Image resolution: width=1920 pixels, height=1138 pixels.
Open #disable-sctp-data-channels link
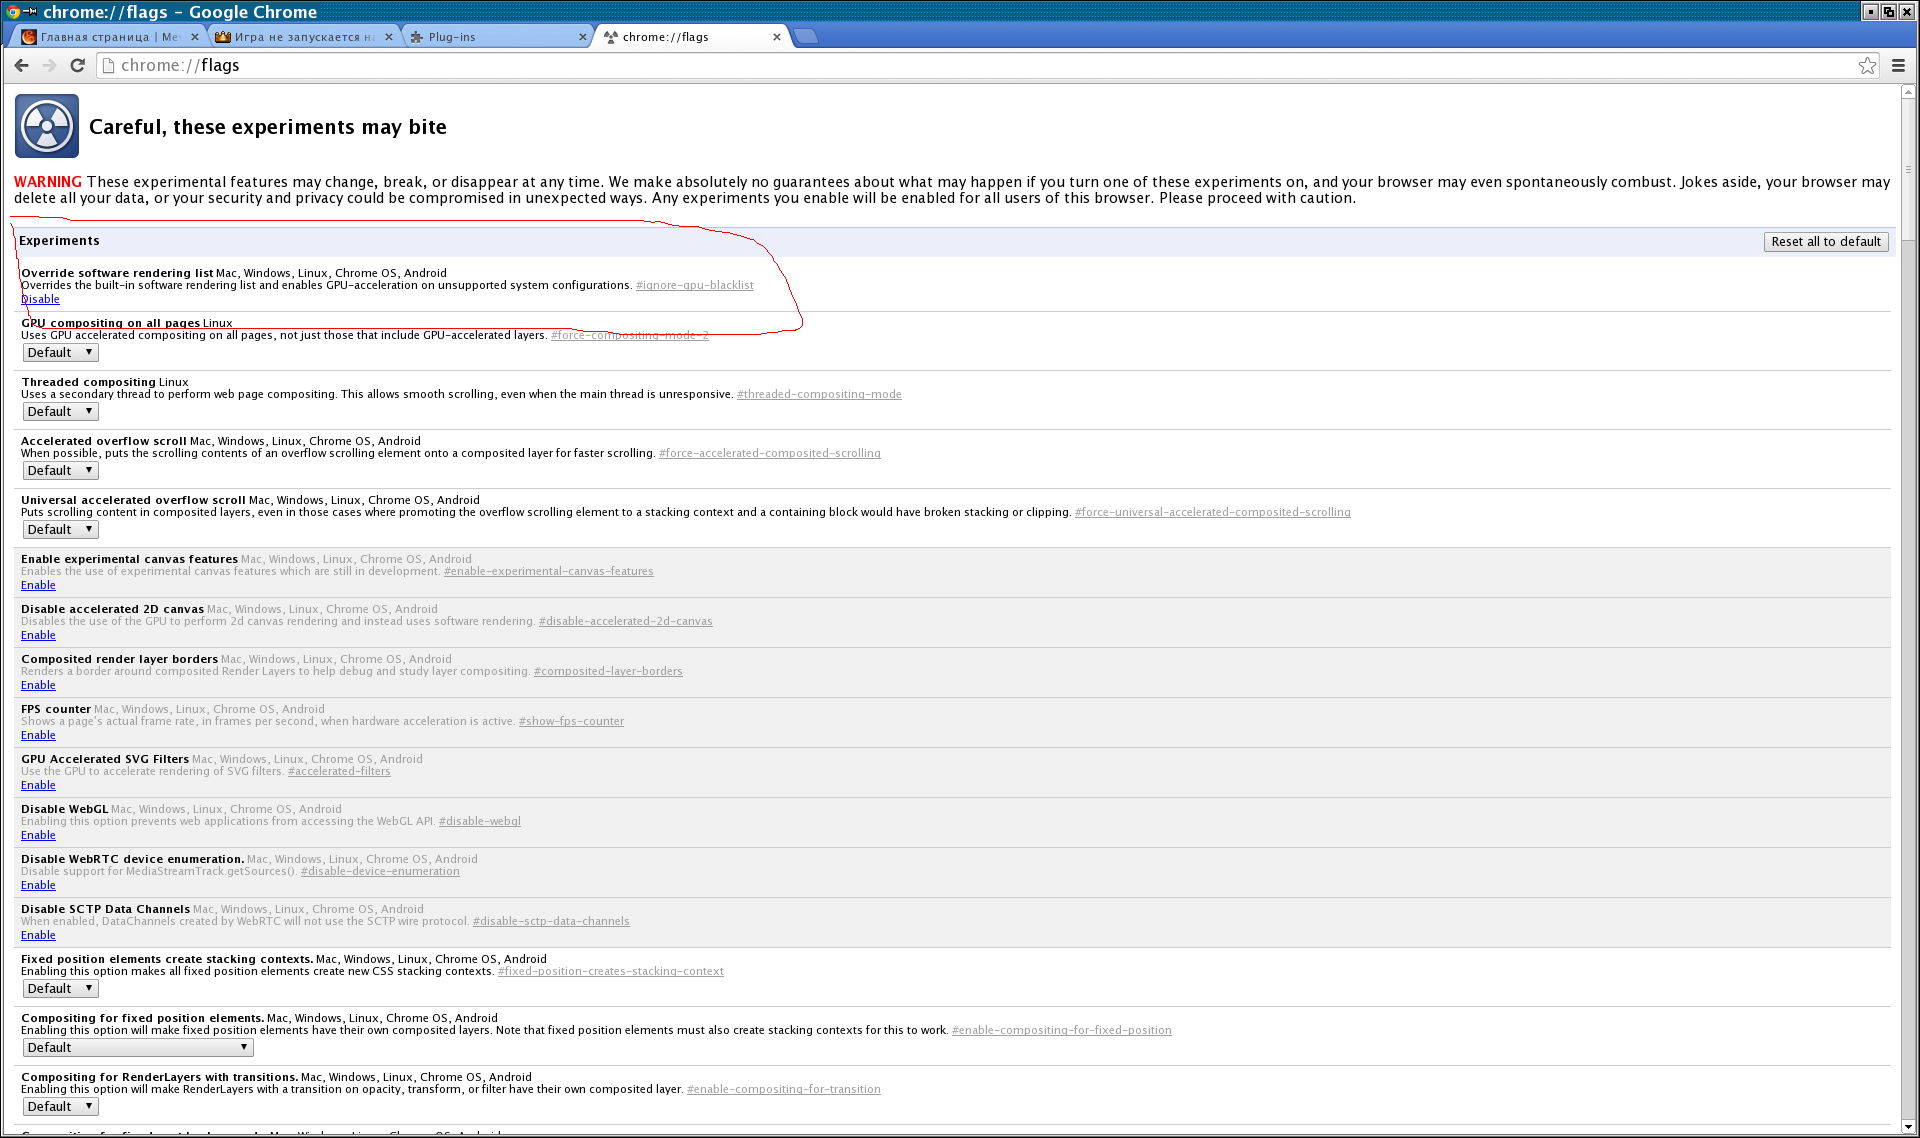click(x=551, y=921)
